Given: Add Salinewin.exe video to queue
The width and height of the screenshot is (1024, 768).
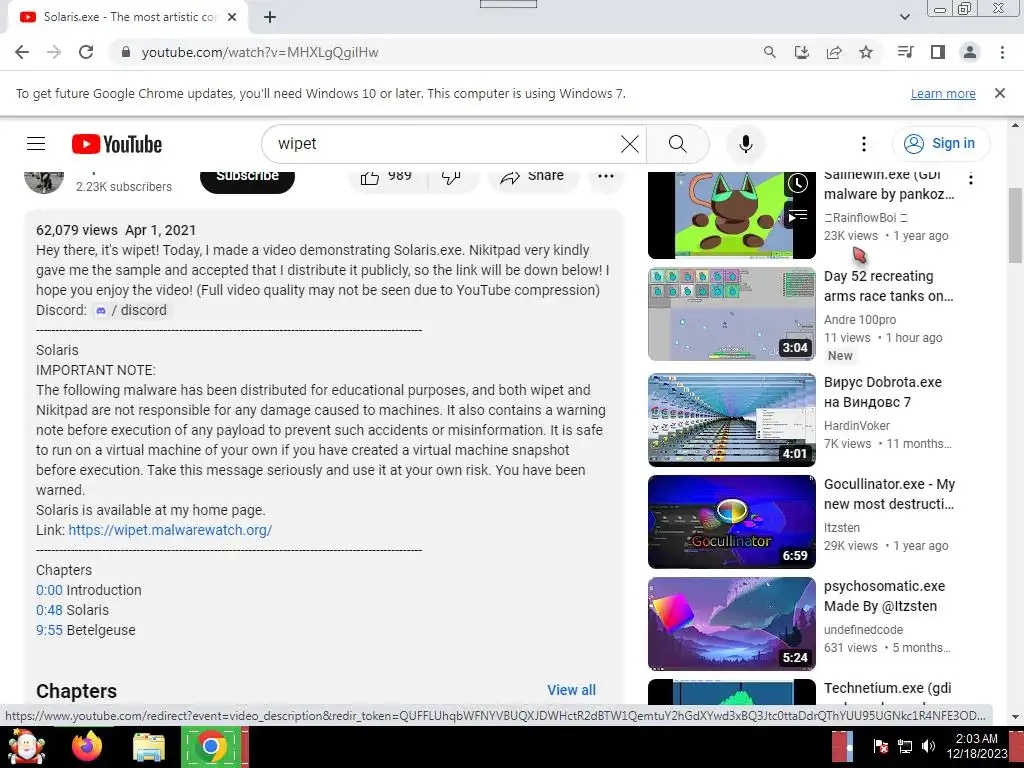Looking at the screenshot, I should (x=797, y=216).
